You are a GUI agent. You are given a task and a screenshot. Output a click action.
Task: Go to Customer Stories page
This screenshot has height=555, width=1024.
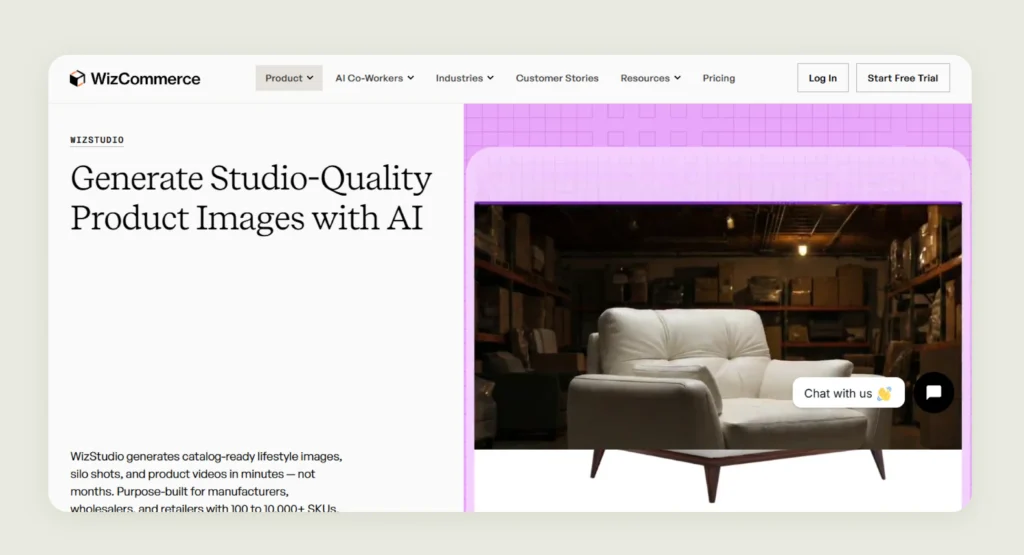pyautogui.click(x=557, y=78)
